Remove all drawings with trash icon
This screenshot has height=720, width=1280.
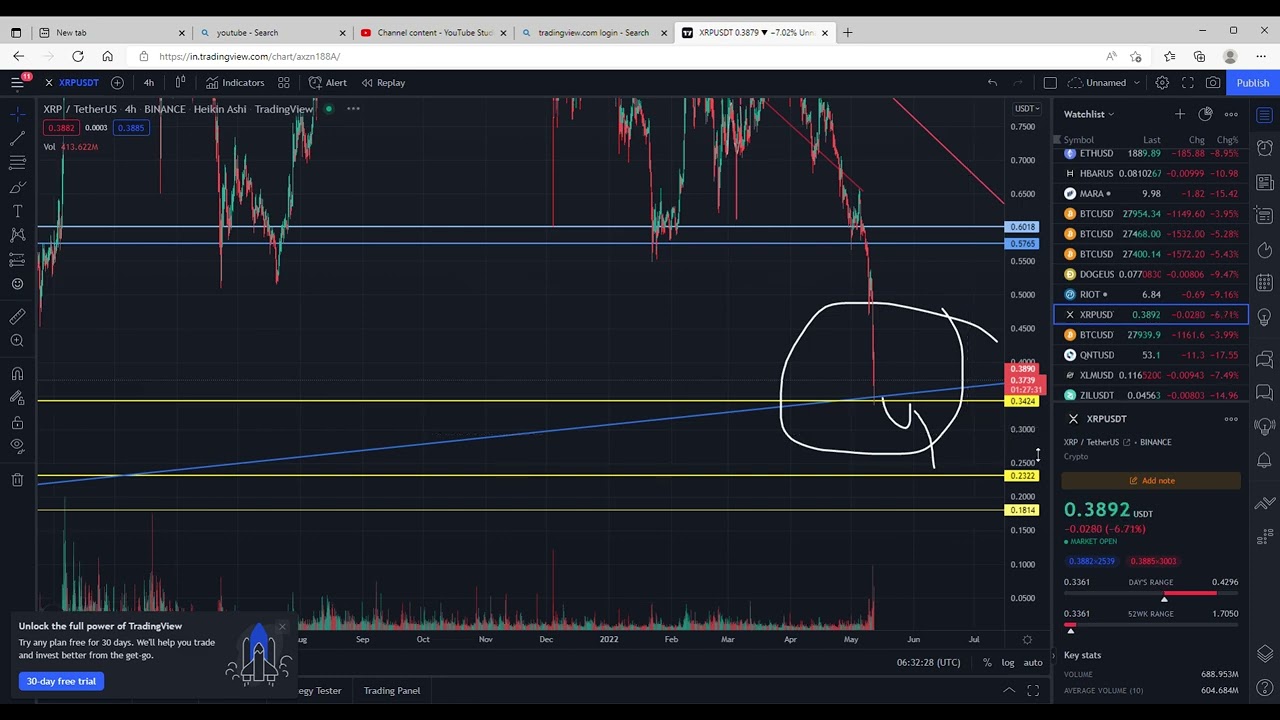point(17,480)
